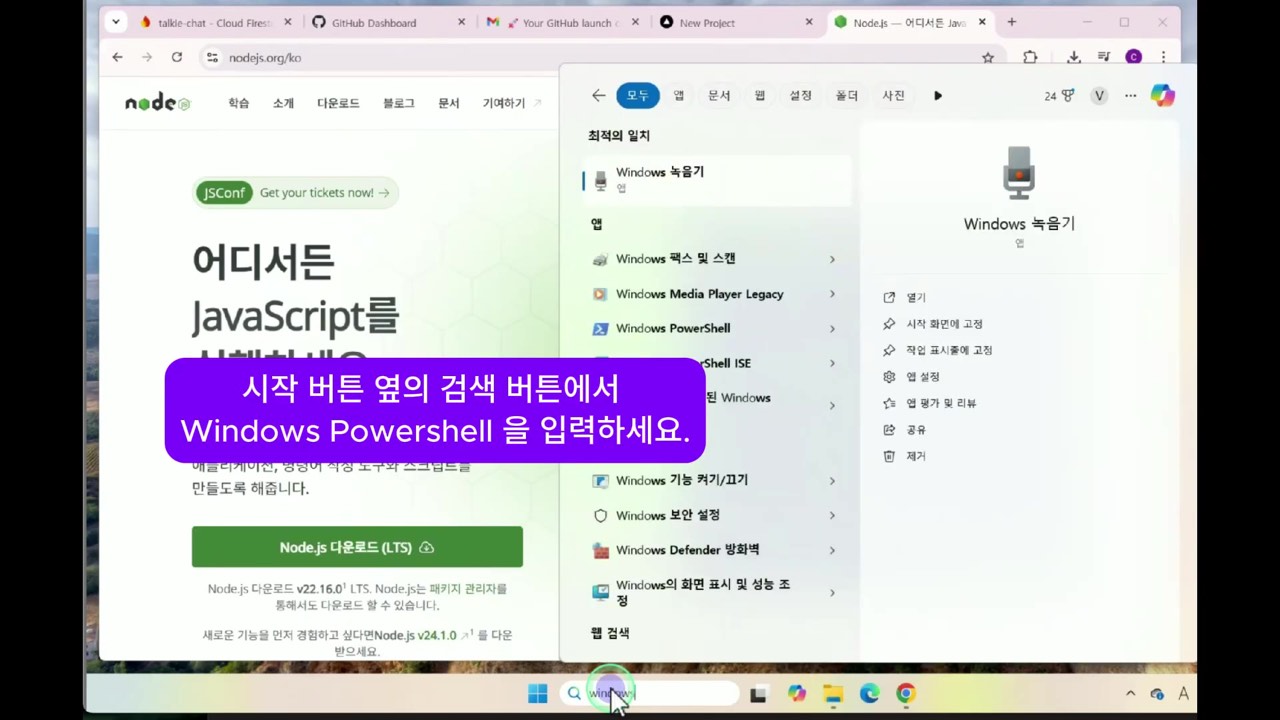The image size is (1280, 720).
Task: Click 제거 to uninstall the app
Action: coord(916,456)
